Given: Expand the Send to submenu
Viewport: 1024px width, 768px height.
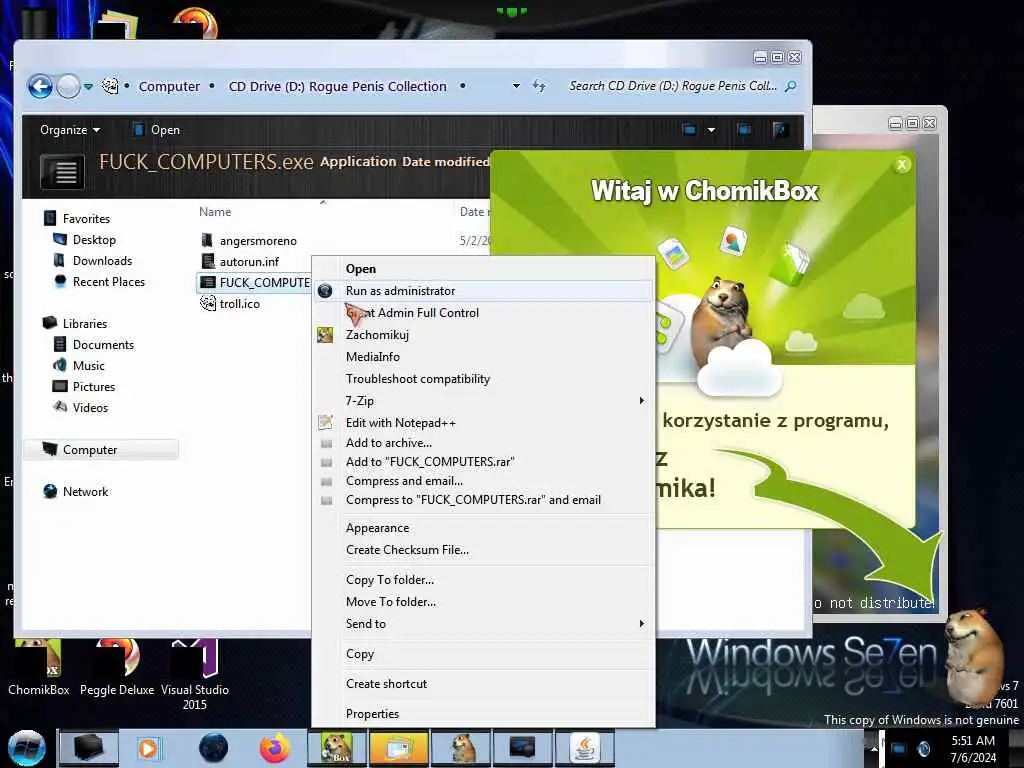Looking at the screenshot, I should coord(483,624).
